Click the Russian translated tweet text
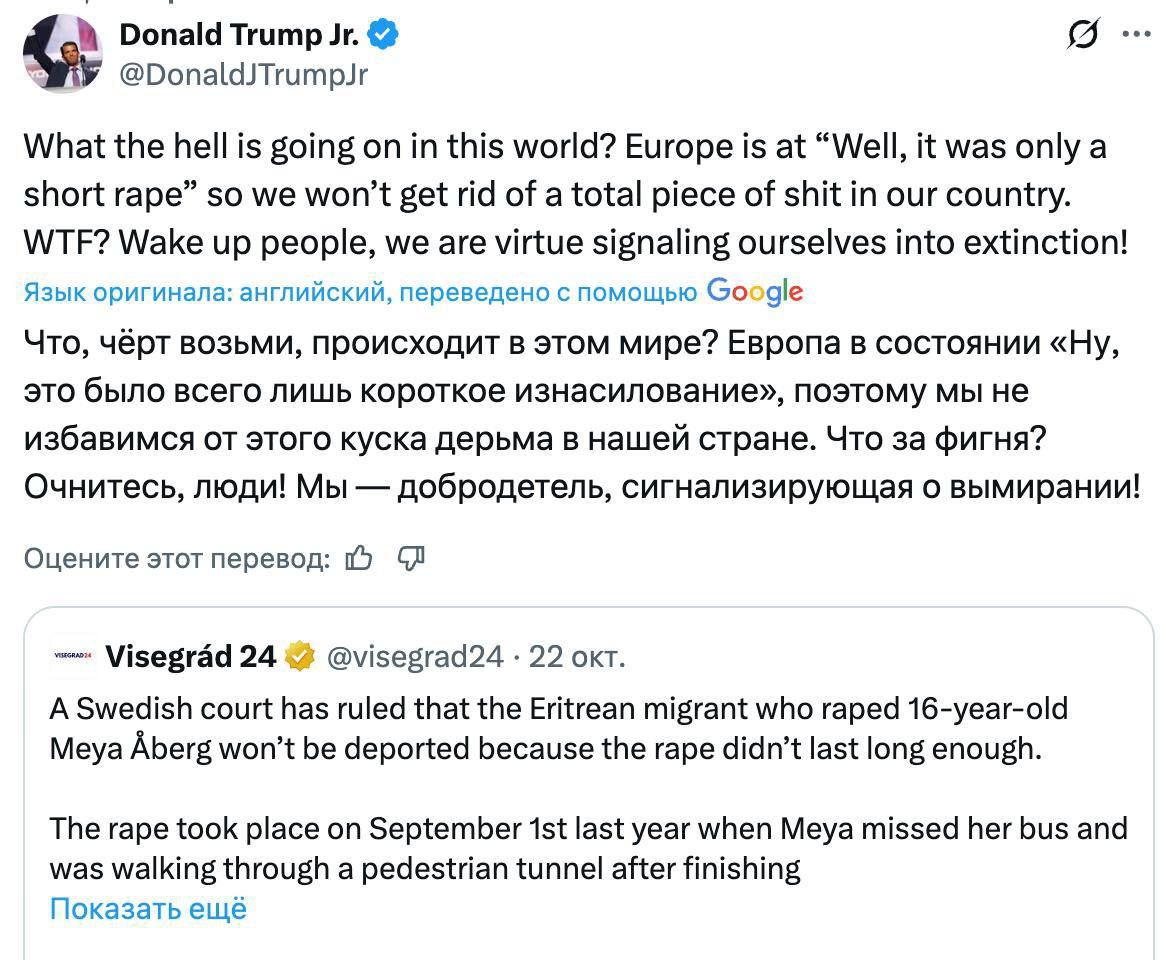Screen dimensions: 1166x960 [x=580, y=415]
